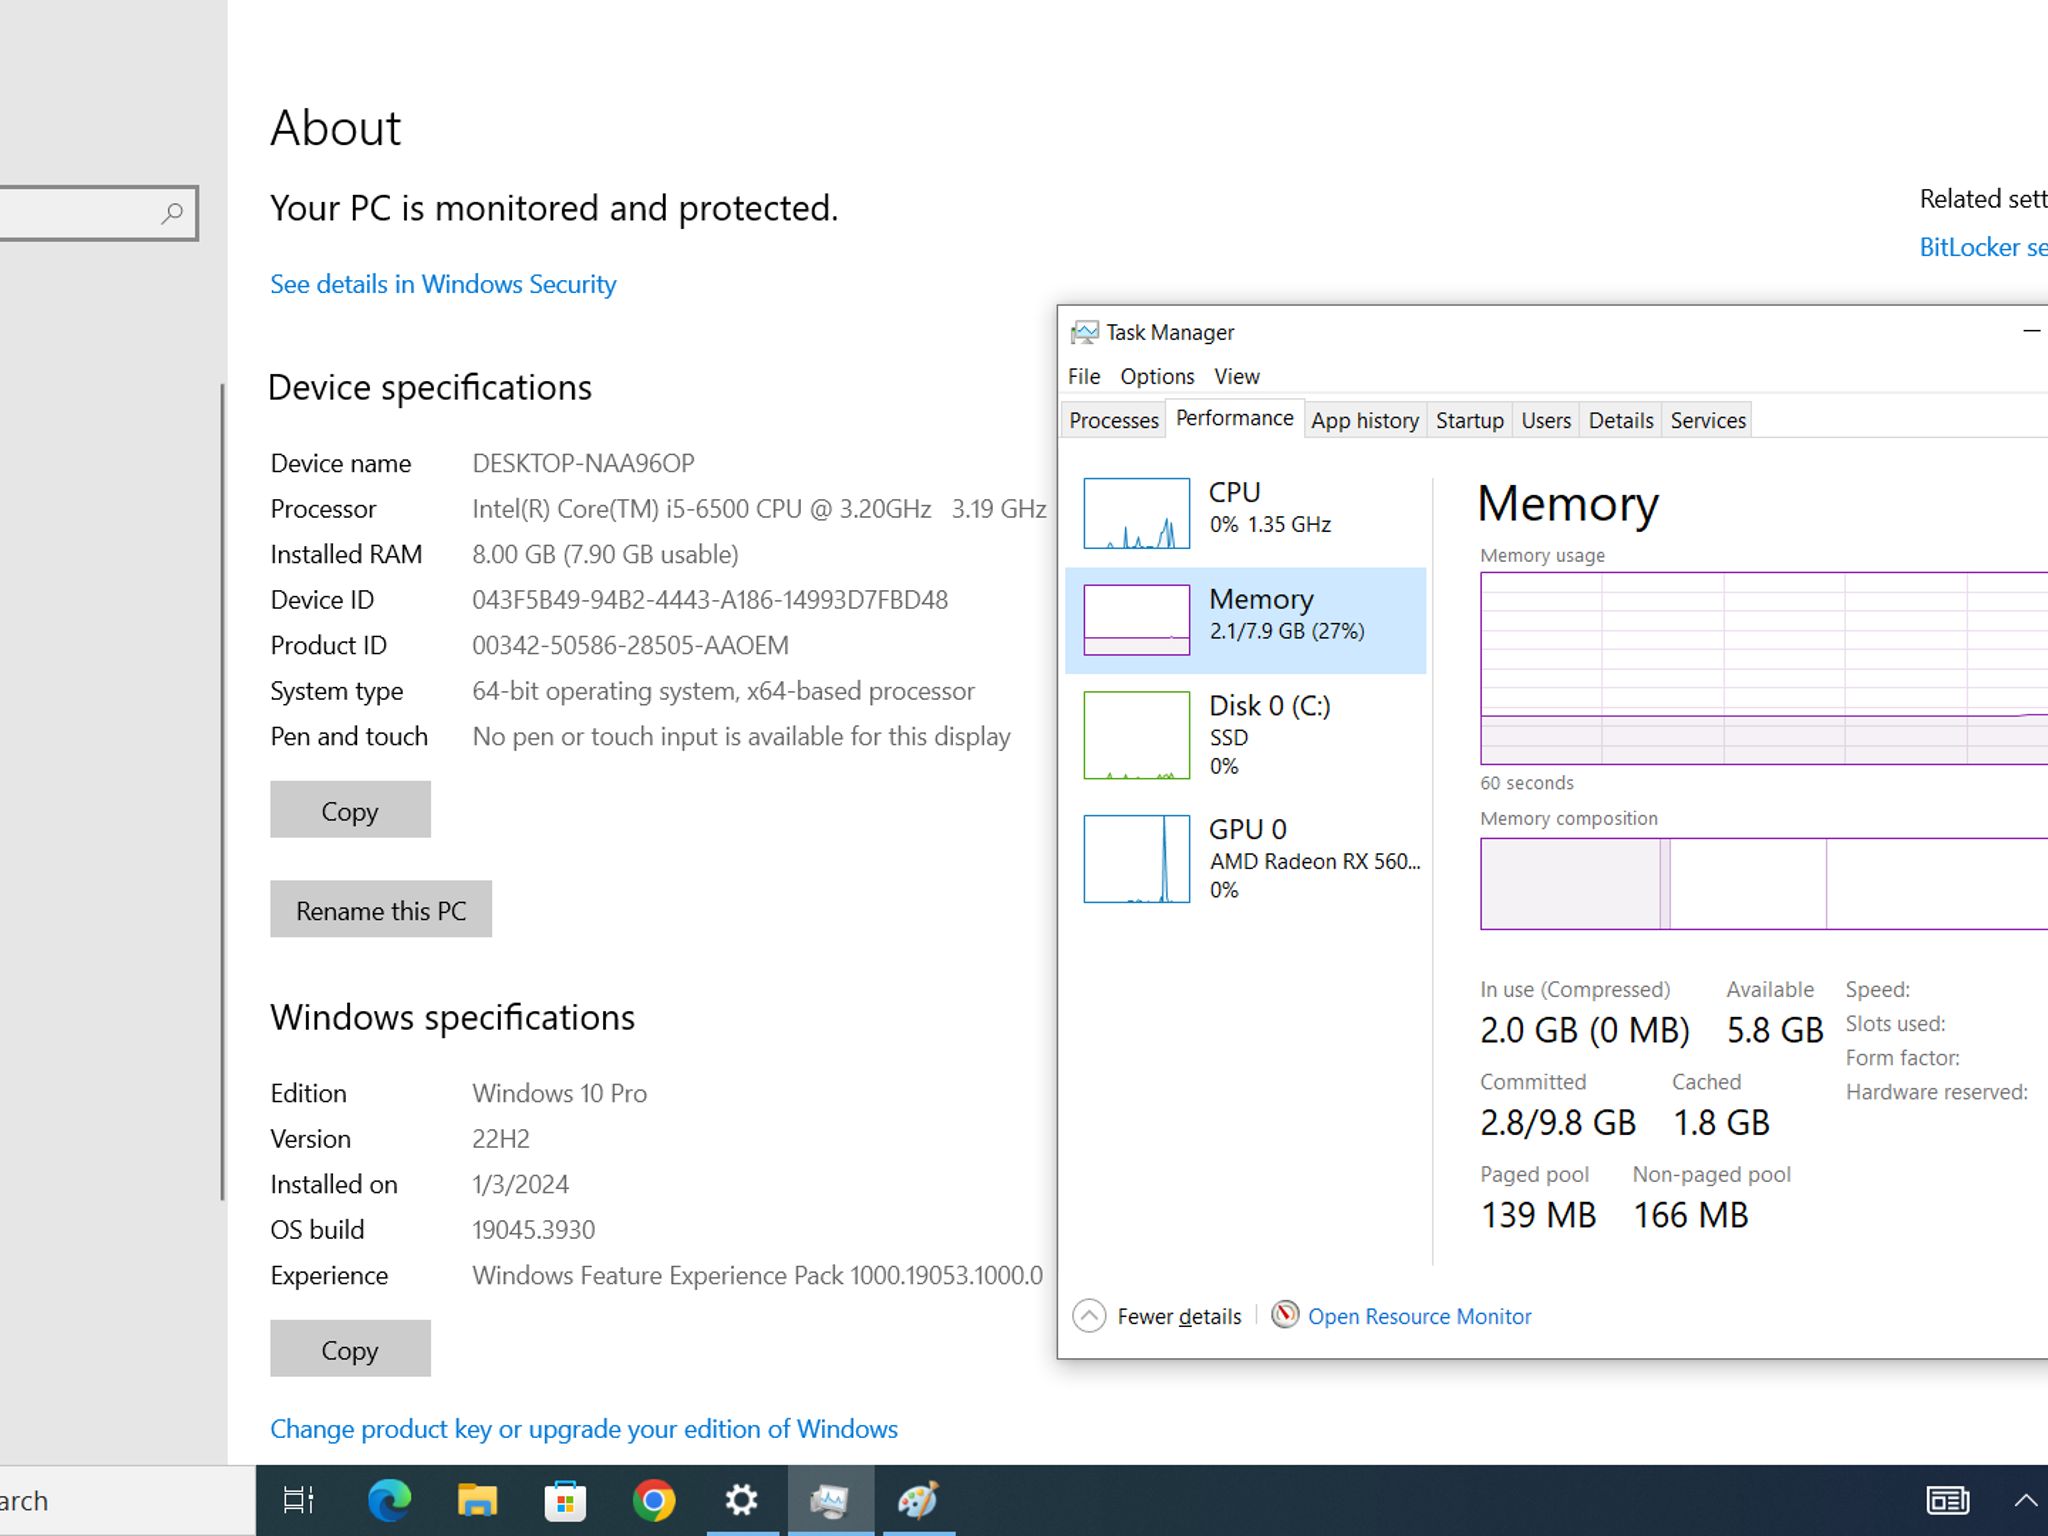Screen dimensions: 2048x1536
Task: Click the Settings sidebar scrollbar
Action: tap(222, 792)
